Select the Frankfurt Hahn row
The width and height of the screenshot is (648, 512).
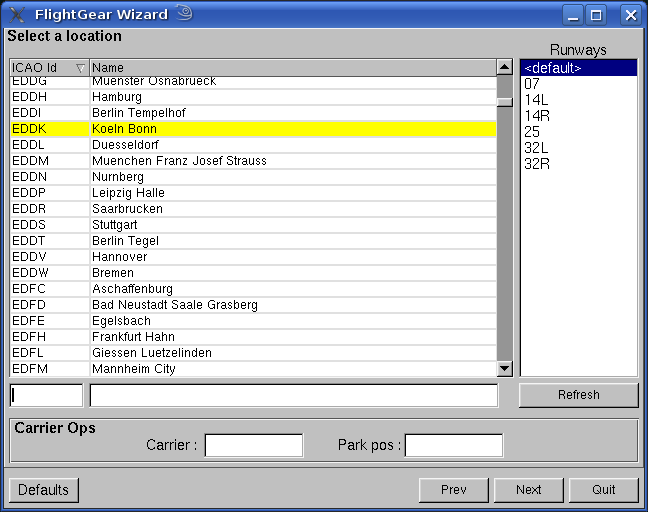[253, 336]
